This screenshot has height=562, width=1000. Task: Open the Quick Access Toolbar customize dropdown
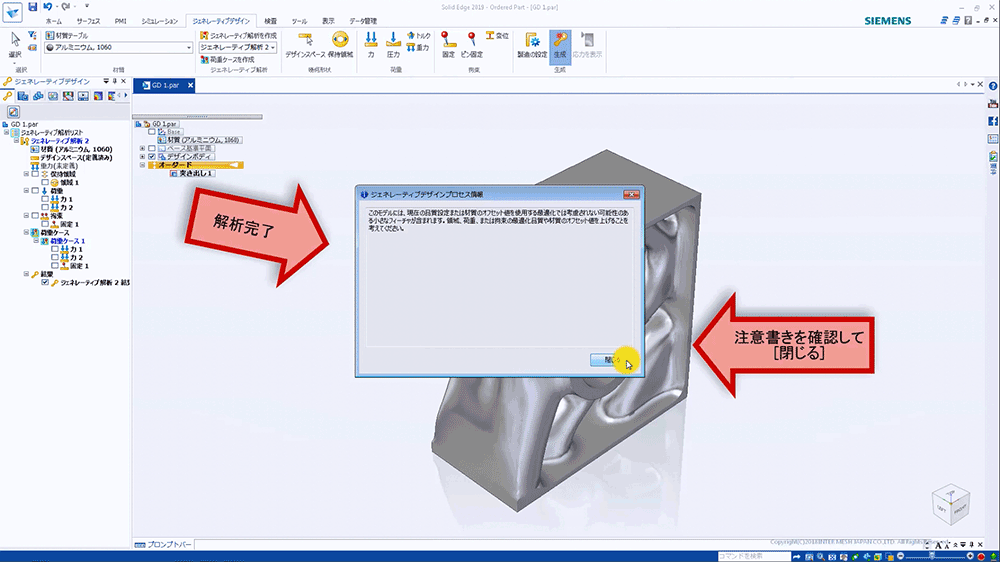pyautogui.click(x=87, y=6)
